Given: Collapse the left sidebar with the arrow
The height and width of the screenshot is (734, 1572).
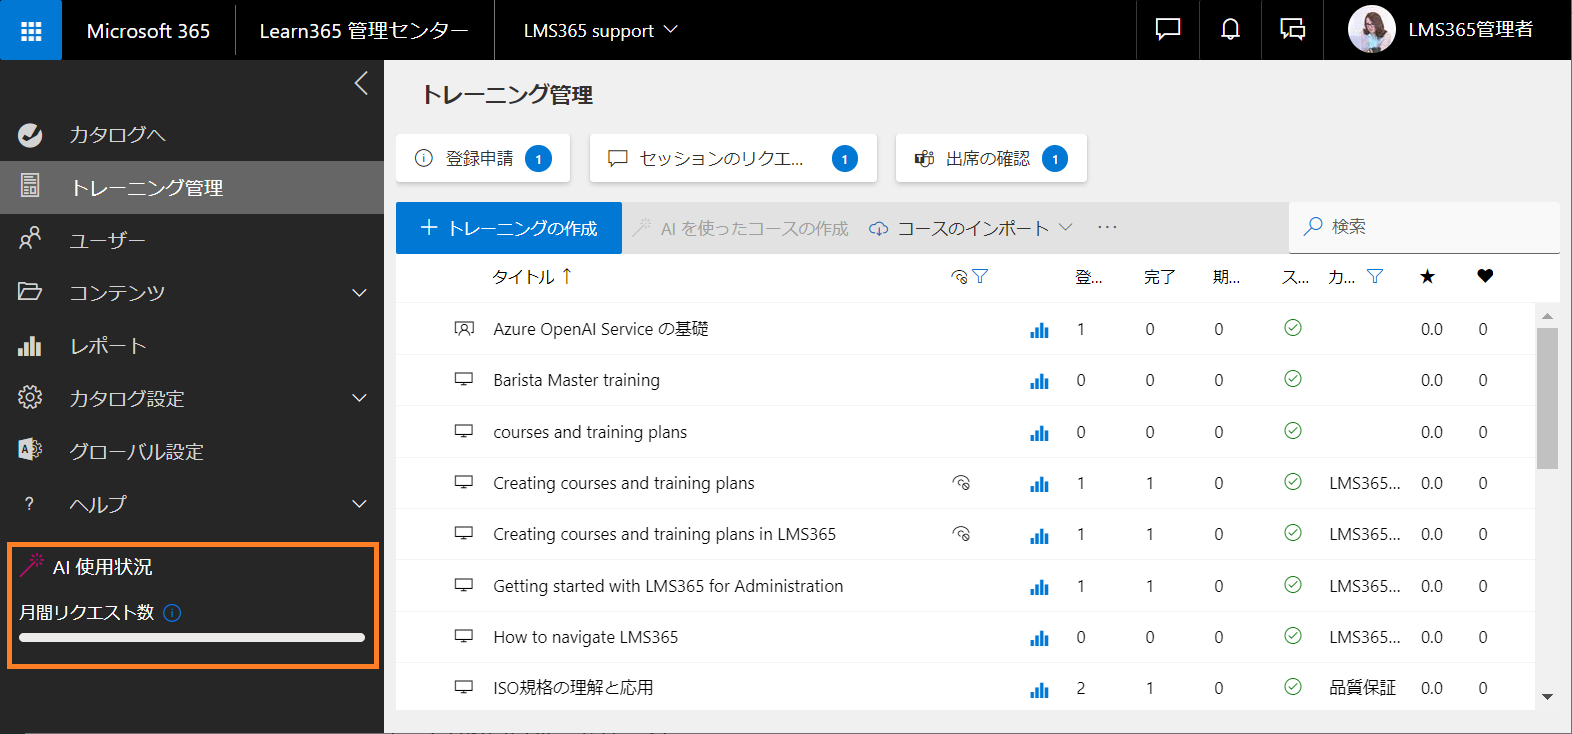Looking at the screenshot, I should click(361, 83).
